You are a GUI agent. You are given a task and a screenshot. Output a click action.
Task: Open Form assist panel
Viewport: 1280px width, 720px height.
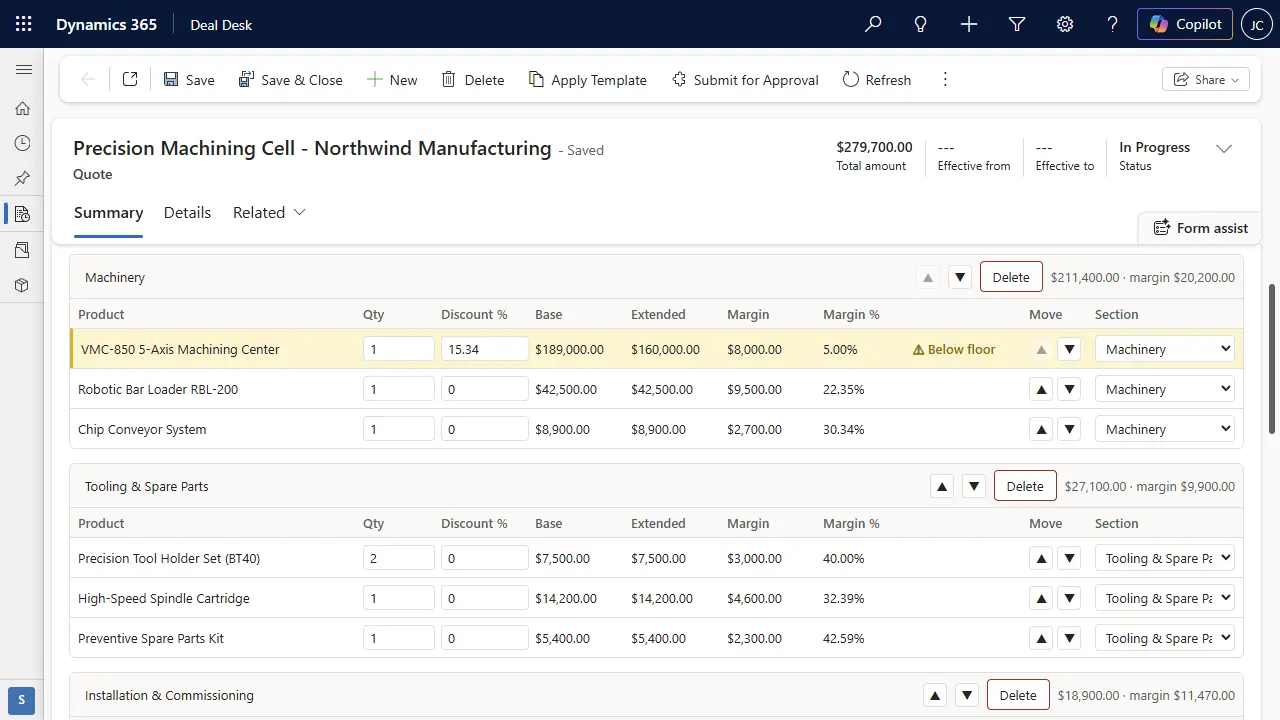coord(1200,228)
